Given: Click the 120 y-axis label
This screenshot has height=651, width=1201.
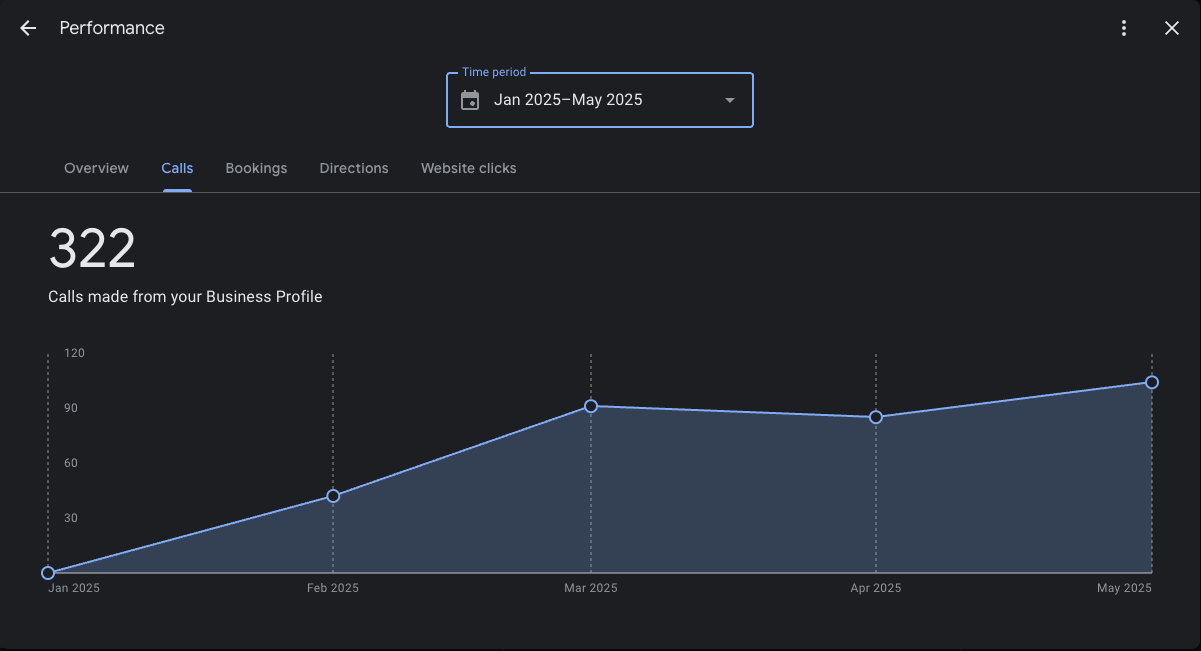Looking at the screenshot, I should tap(74, 353).
